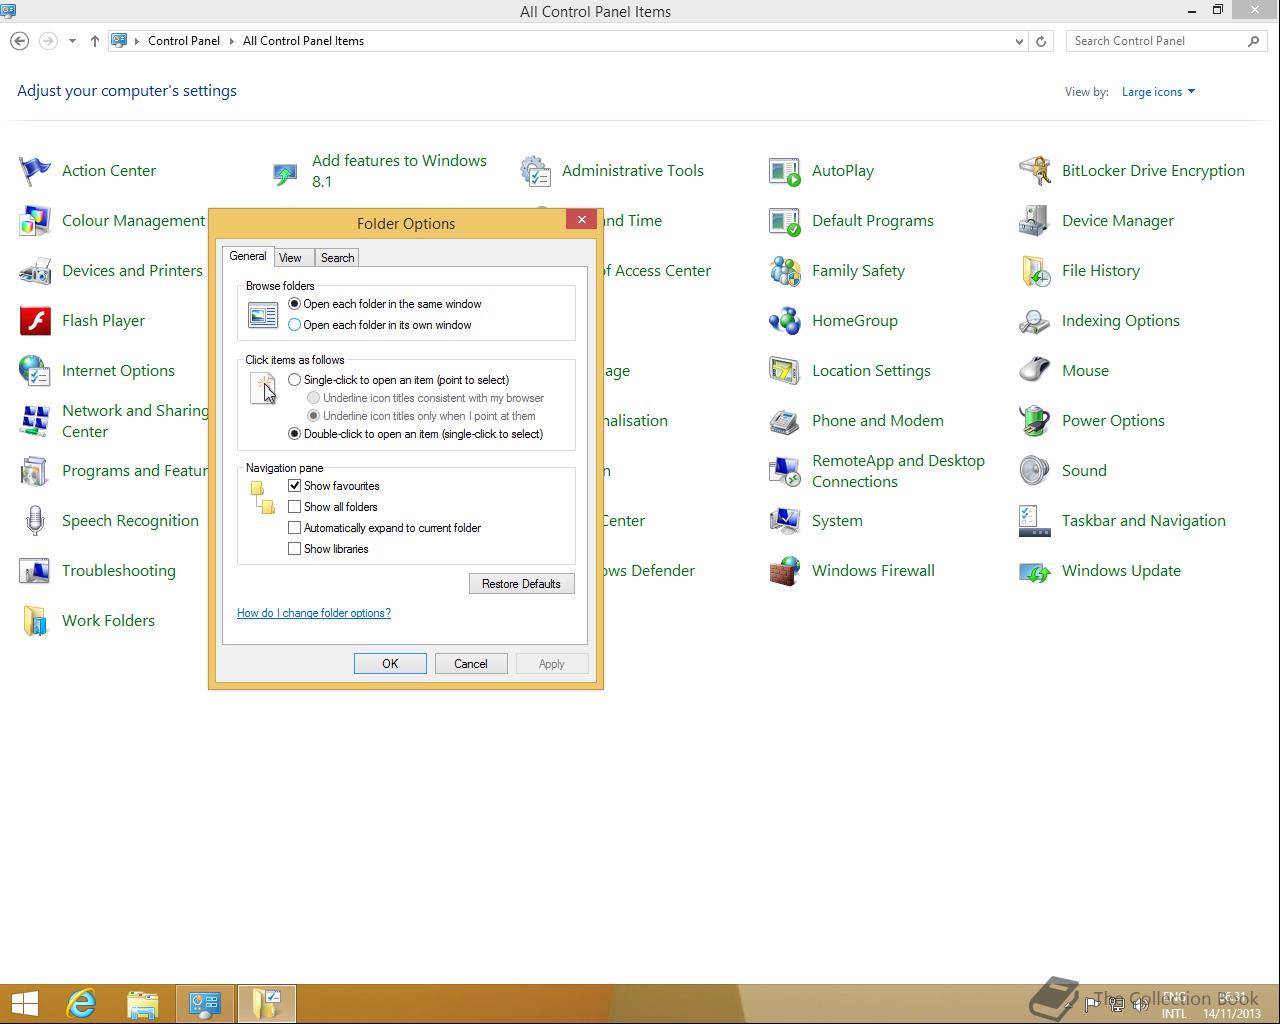Open Add features to Windows 8.1 icon
This screenshot has width=1280, height=1024.
click(x=285, y=175)
